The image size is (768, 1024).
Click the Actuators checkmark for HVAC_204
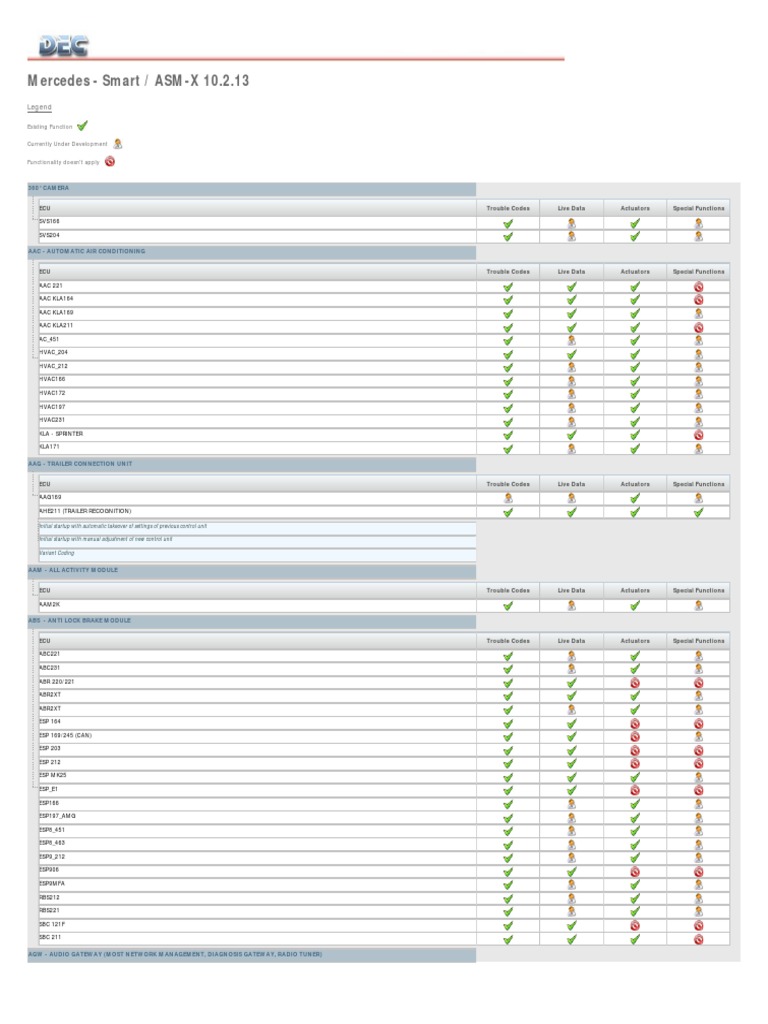coord(635,354)
